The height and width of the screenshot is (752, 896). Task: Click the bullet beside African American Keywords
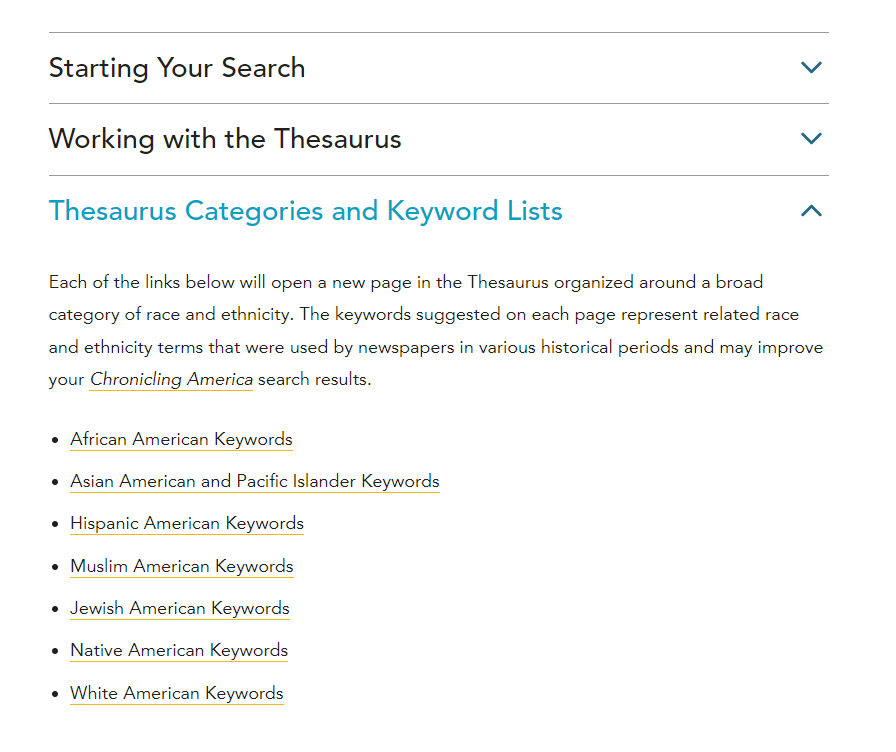coord(55,440)
